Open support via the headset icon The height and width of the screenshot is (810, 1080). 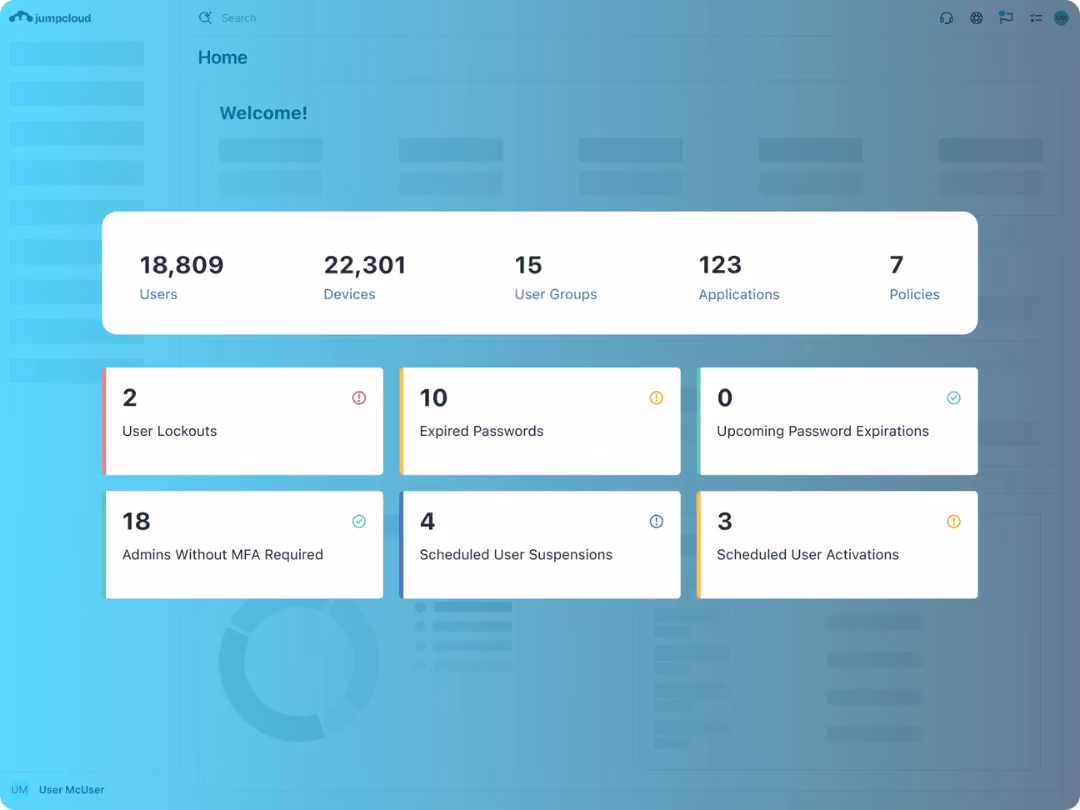946,18
